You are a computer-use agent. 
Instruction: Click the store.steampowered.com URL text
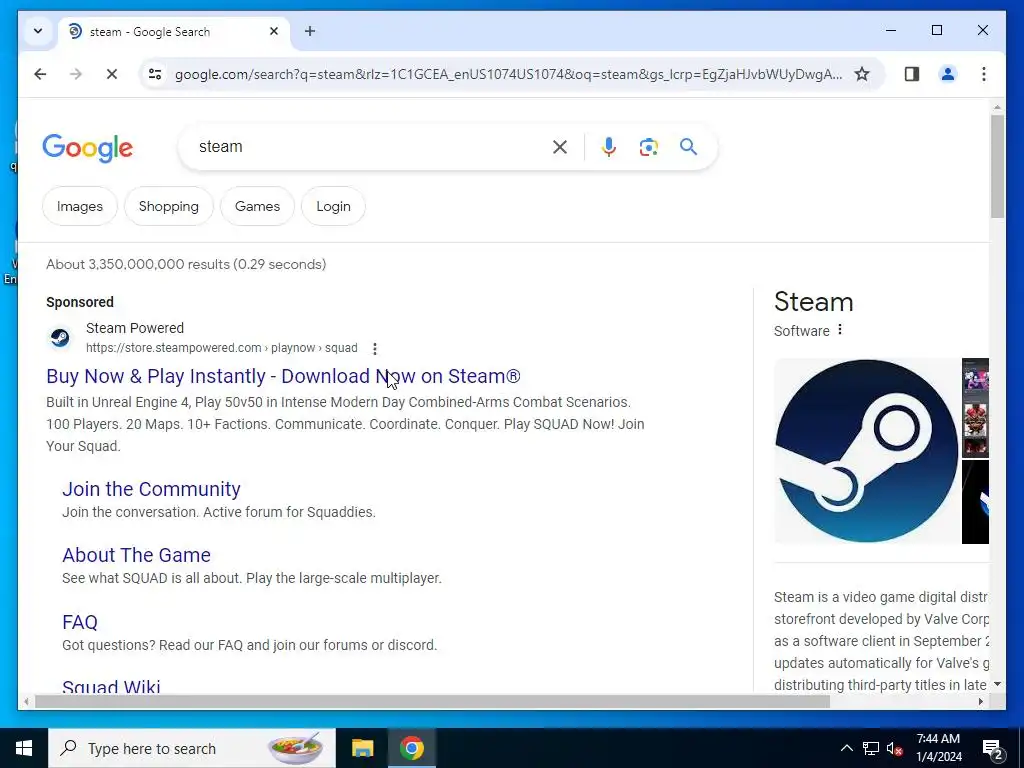221,348
